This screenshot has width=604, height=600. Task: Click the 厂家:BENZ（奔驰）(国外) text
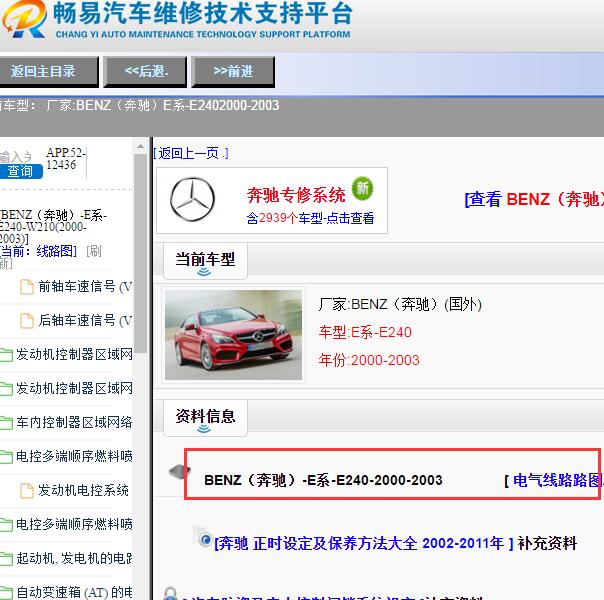400,304
